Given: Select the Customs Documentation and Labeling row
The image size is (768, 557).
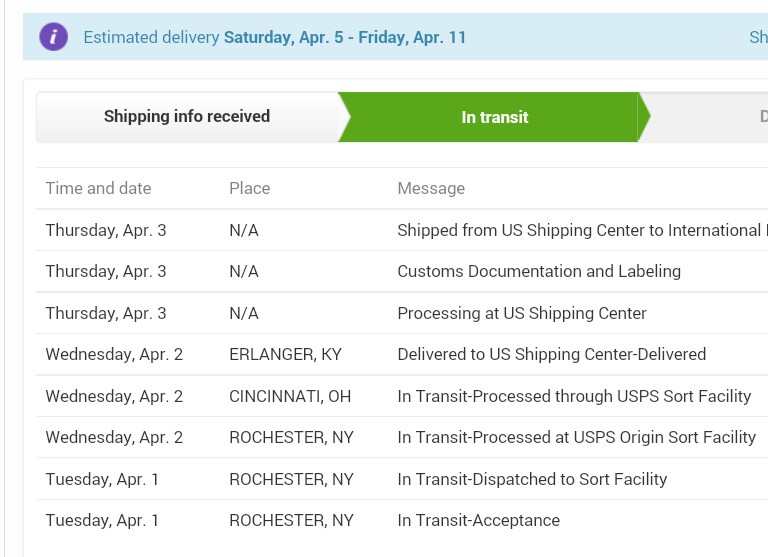Looking at the screenshot, I should (539, 271).
